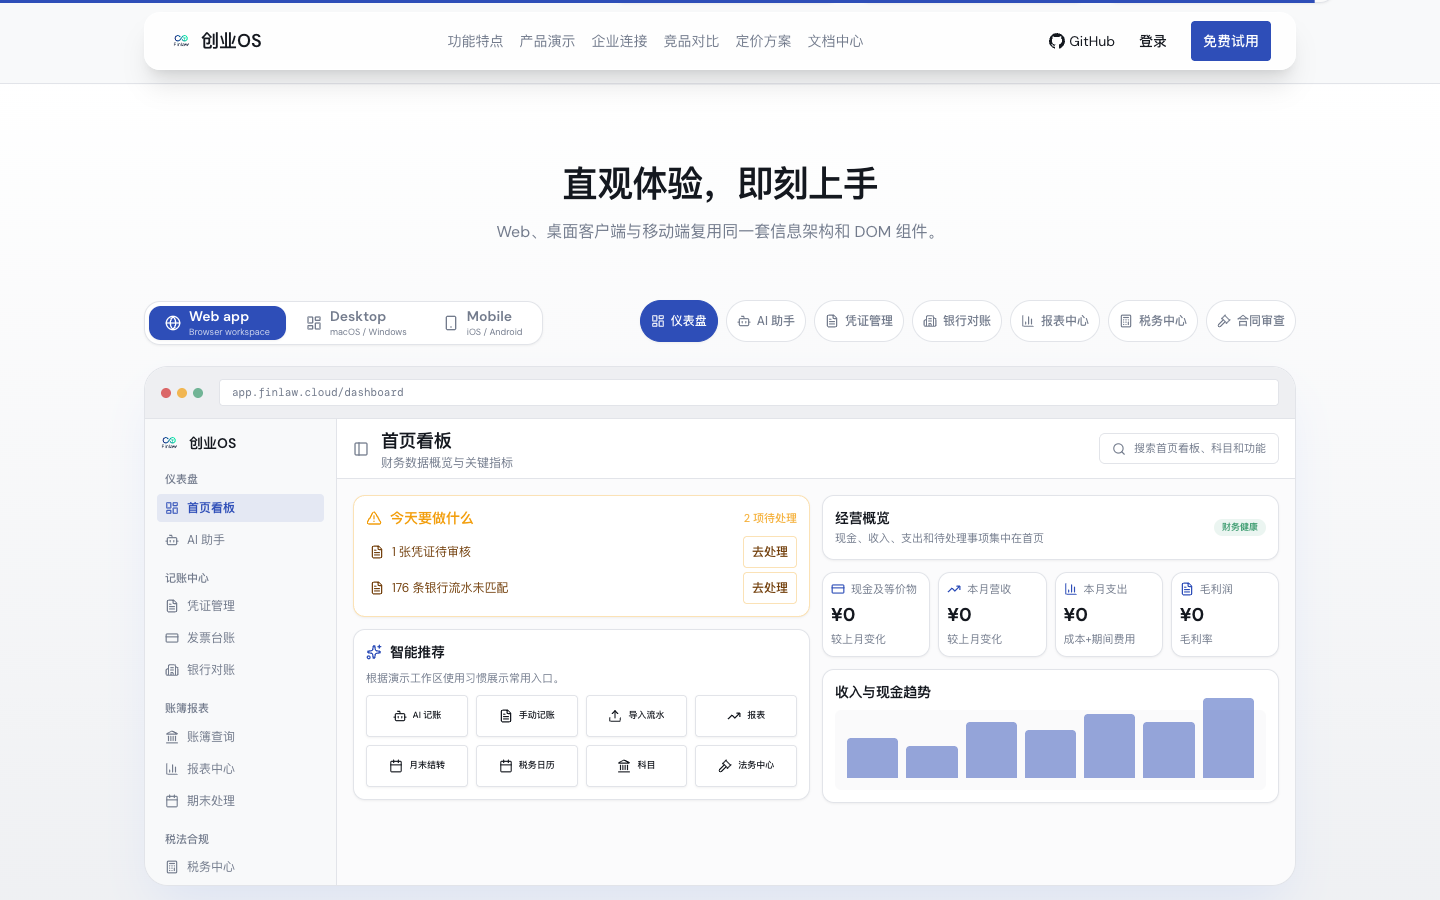Viewport: 1440px width, 900px height.
Task: Click the 登录 login link
Action: click(1153, 41)
